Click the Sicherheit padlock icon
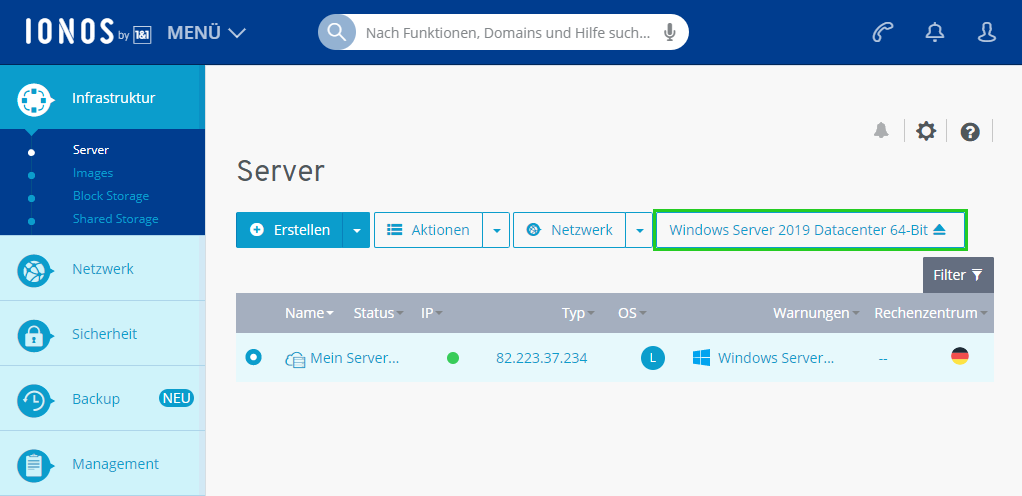1022x496 pixels. coord(34,336)
